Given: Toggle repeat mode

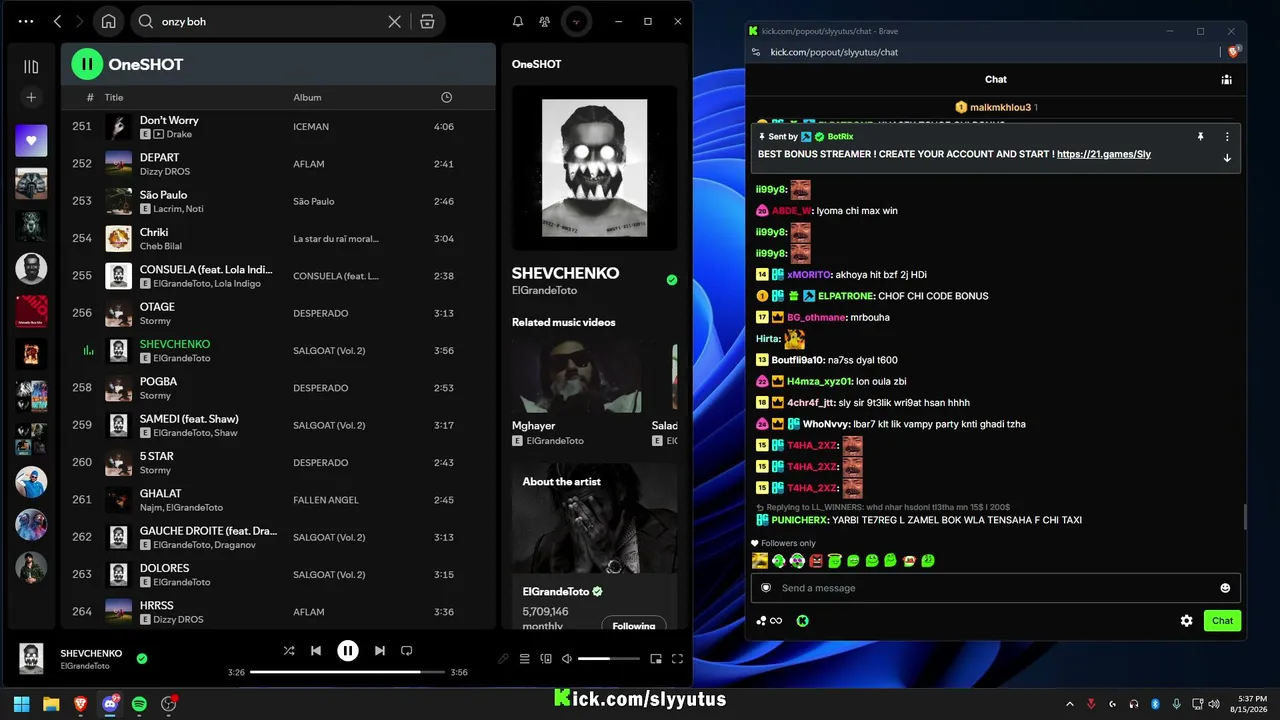Looking at the screenshot, I should [407, 651].
